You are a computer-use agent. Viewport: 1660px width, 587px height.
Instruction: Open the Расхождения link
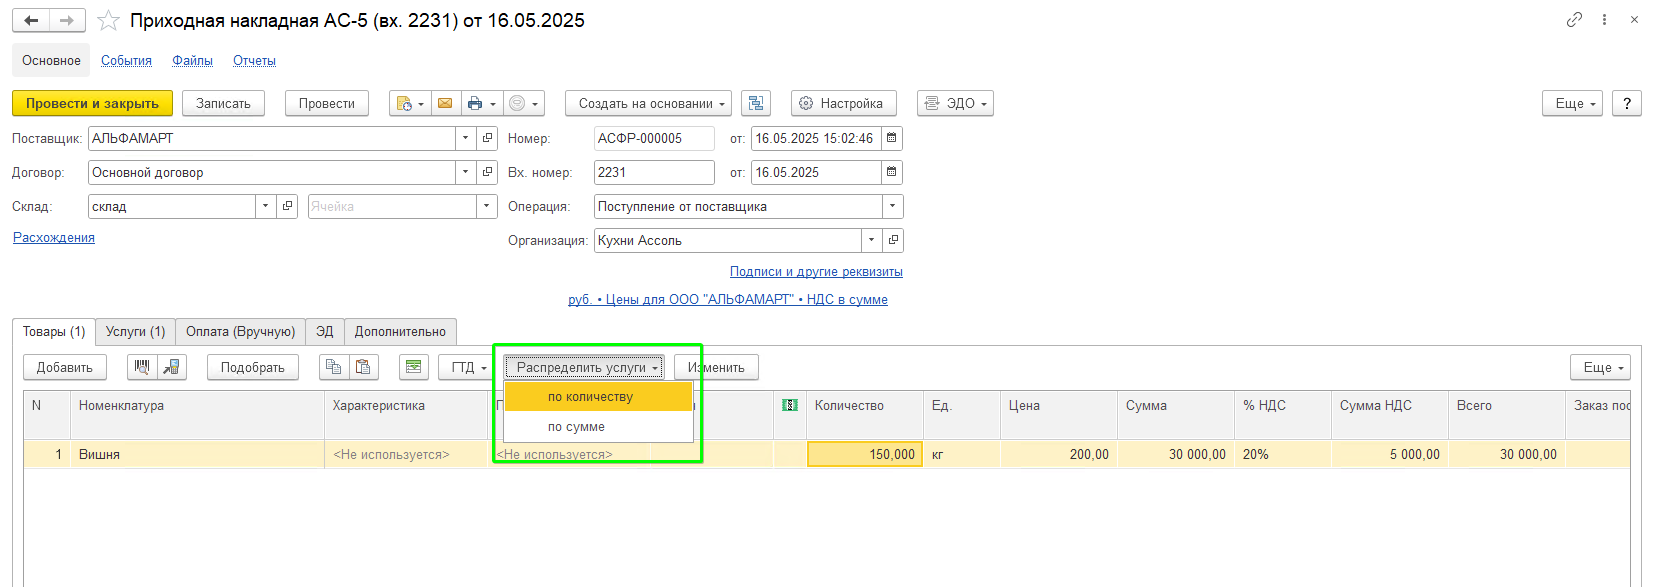coord(54,238)
